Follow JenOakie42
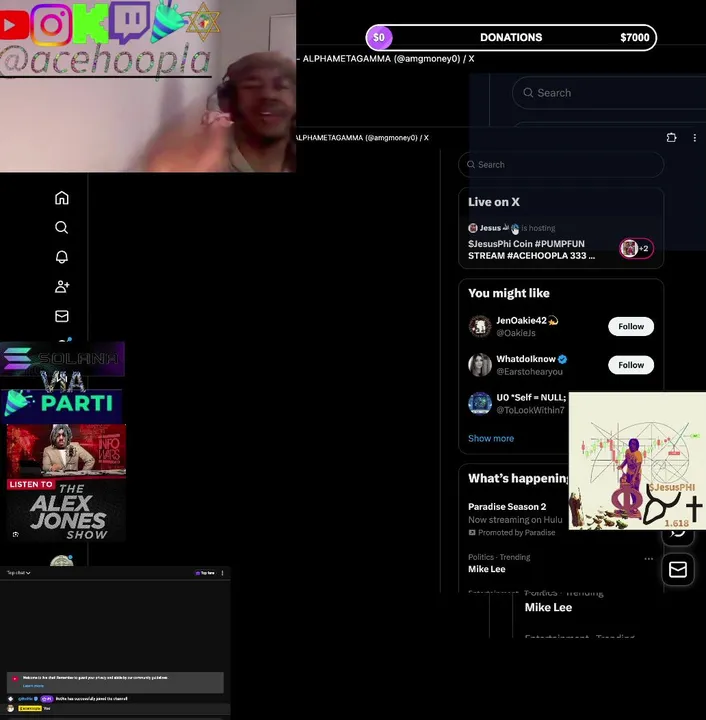706x720 pixels. [631, 326]
